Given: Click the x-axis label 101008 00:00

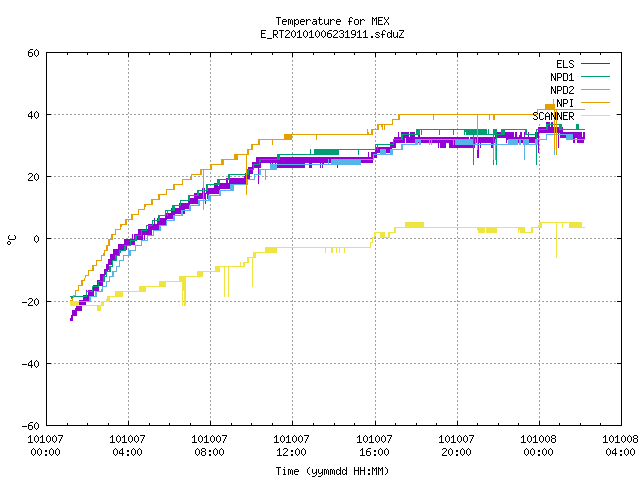Looking at the screenshot, I should pos(538,446).
